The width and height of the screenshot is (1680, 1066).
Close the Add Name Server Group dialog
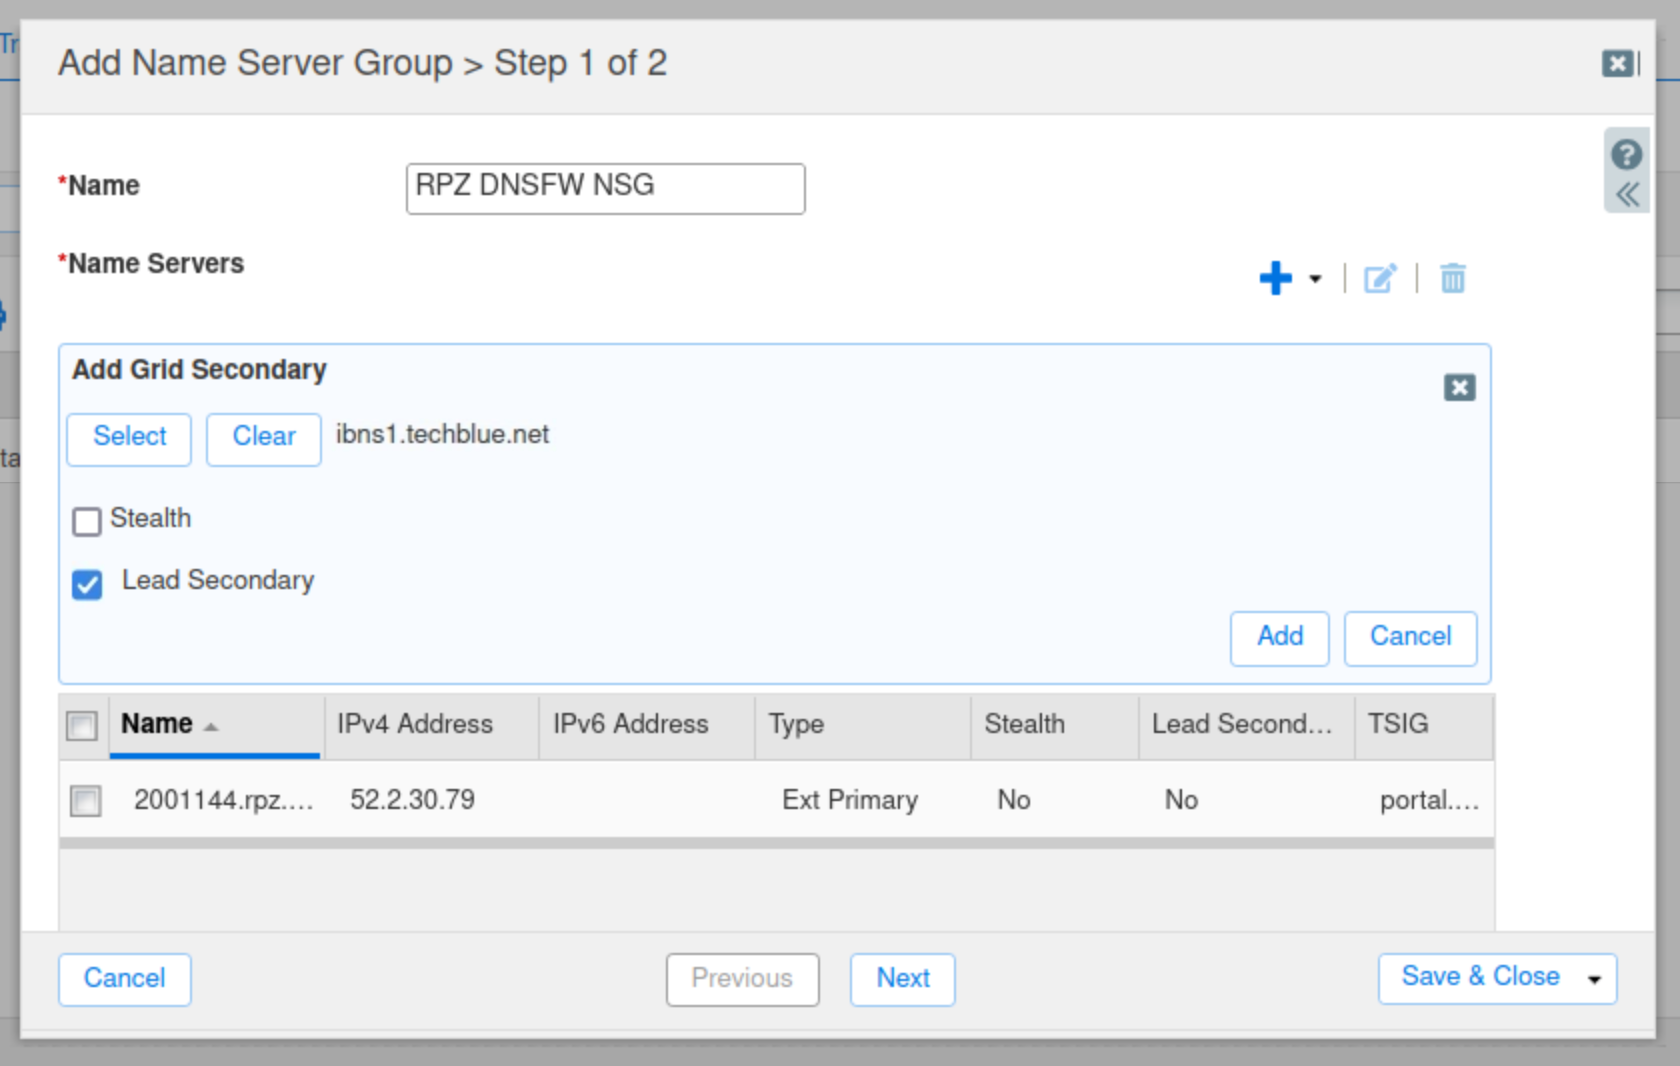pos(1617,64)
